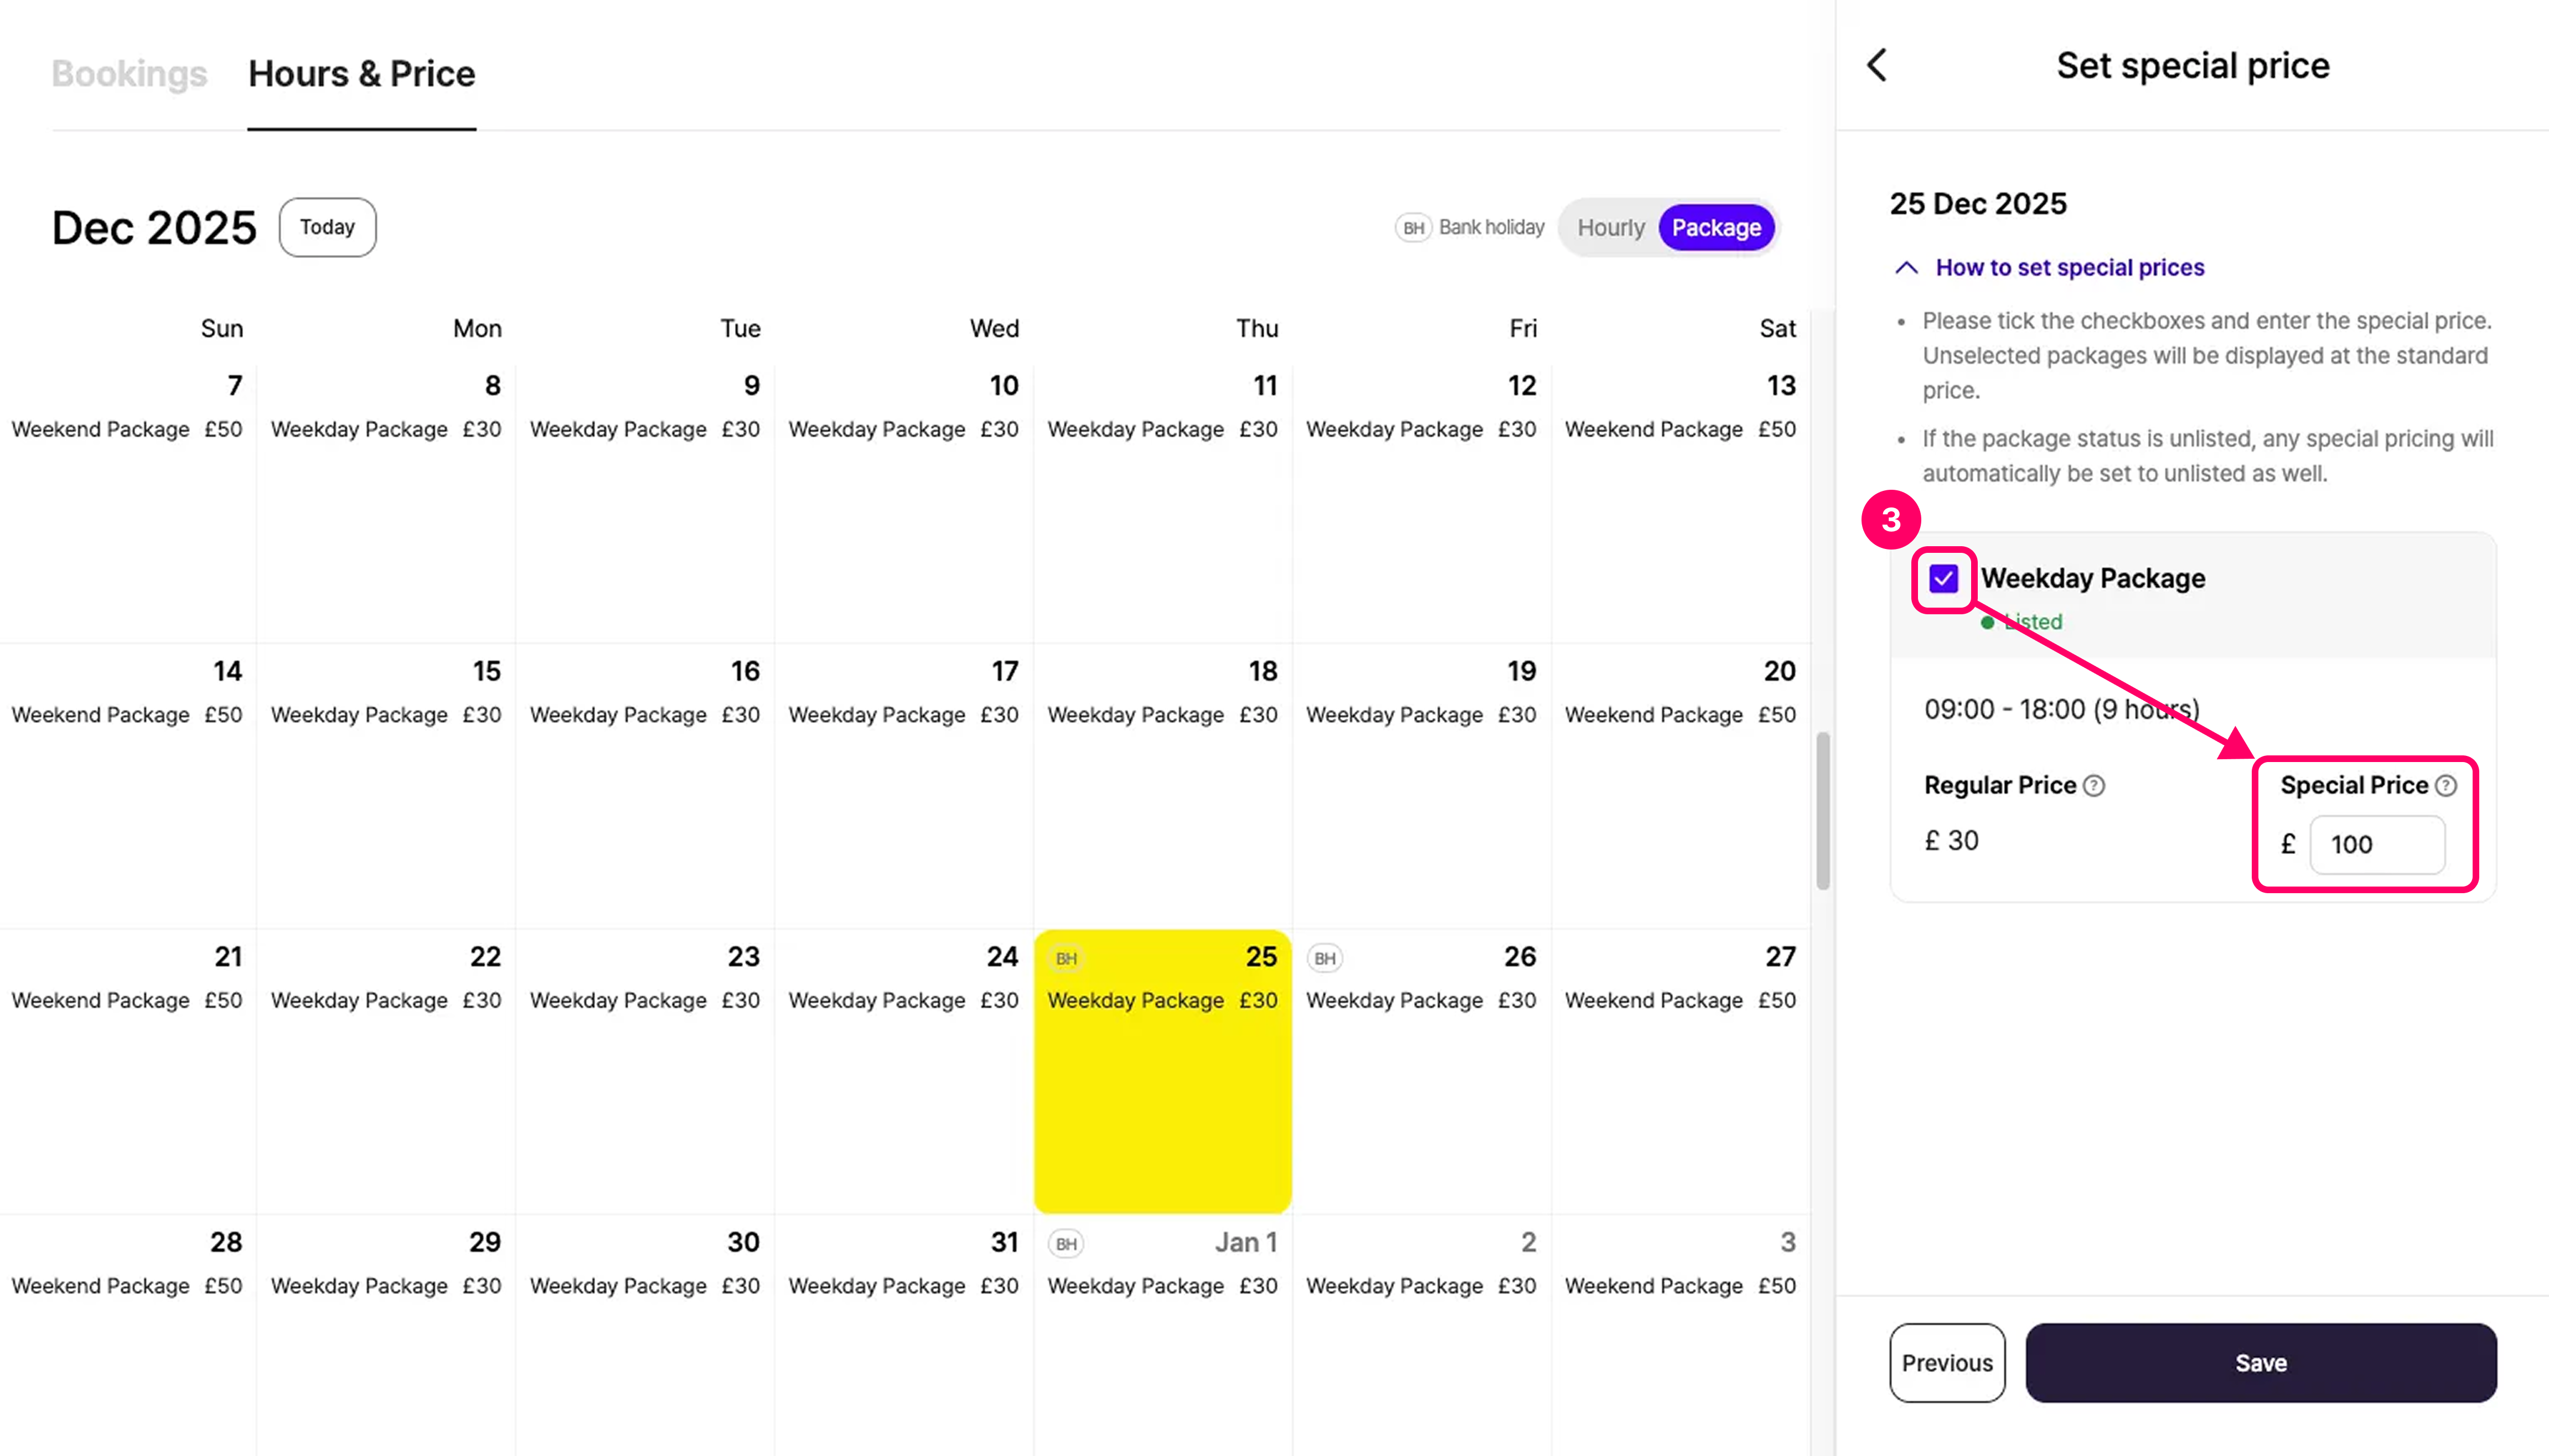Click the calendar vertical scrollbar
This screenshot has height=1456, width=2549.
[1822, 810]
